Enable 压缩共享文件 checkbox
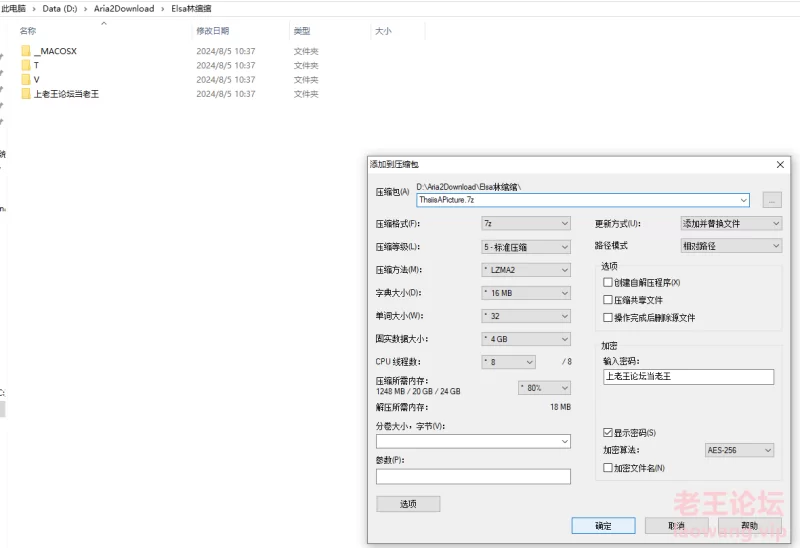Viewport: 800px width, 548px height. point(608,300)
